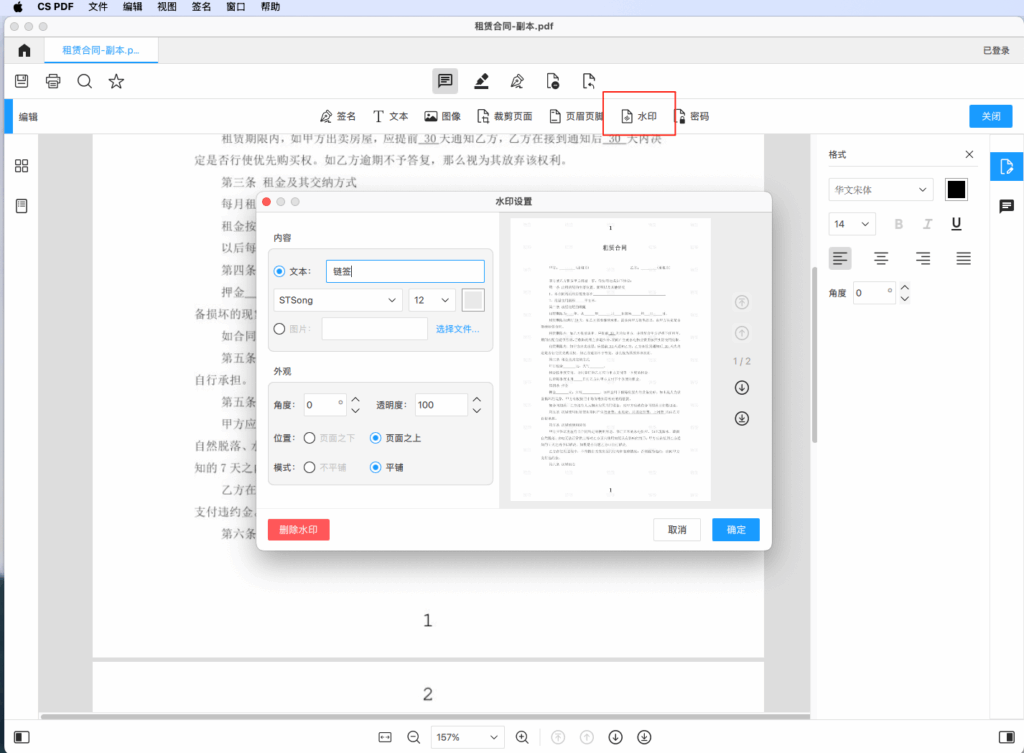Adjust 透明度 opacity stepper arrows
The height and width of the screenshot is (753, 1024).
(x=477, y=405)
